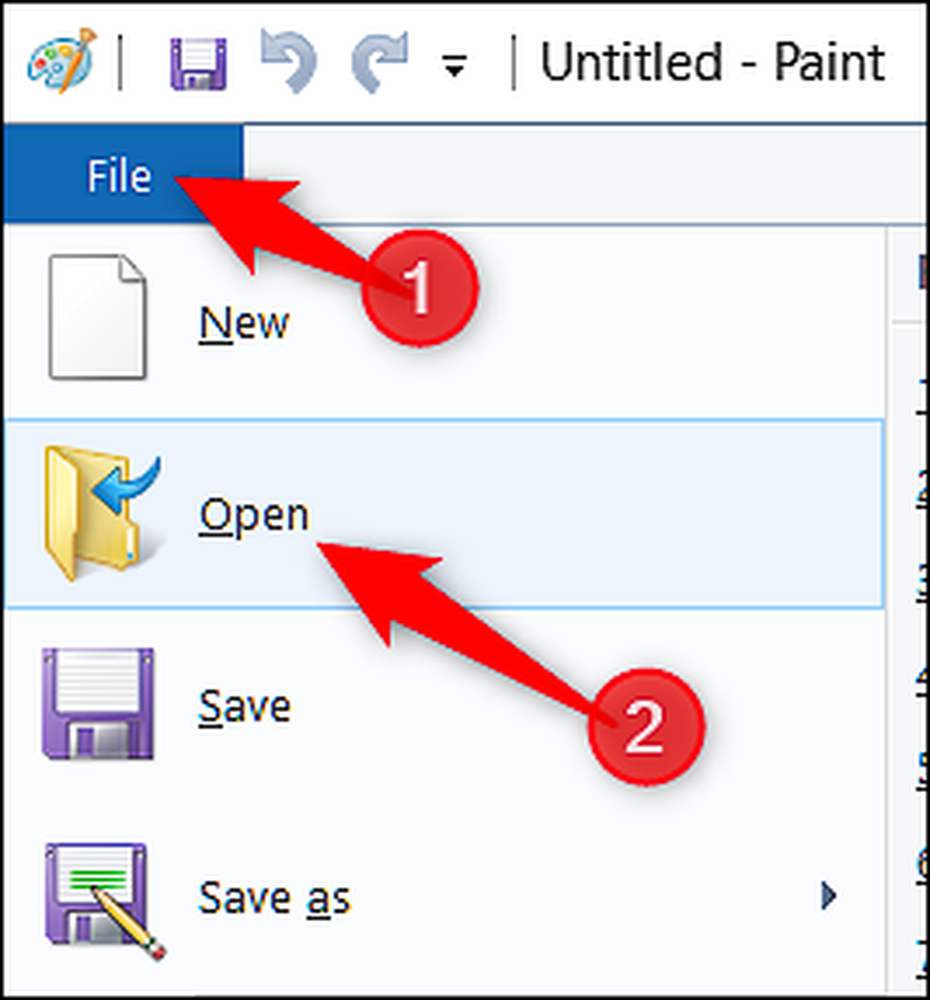Click the Untitled - Paint window title
The image size is (930, 1000).
tap(713, 62)
